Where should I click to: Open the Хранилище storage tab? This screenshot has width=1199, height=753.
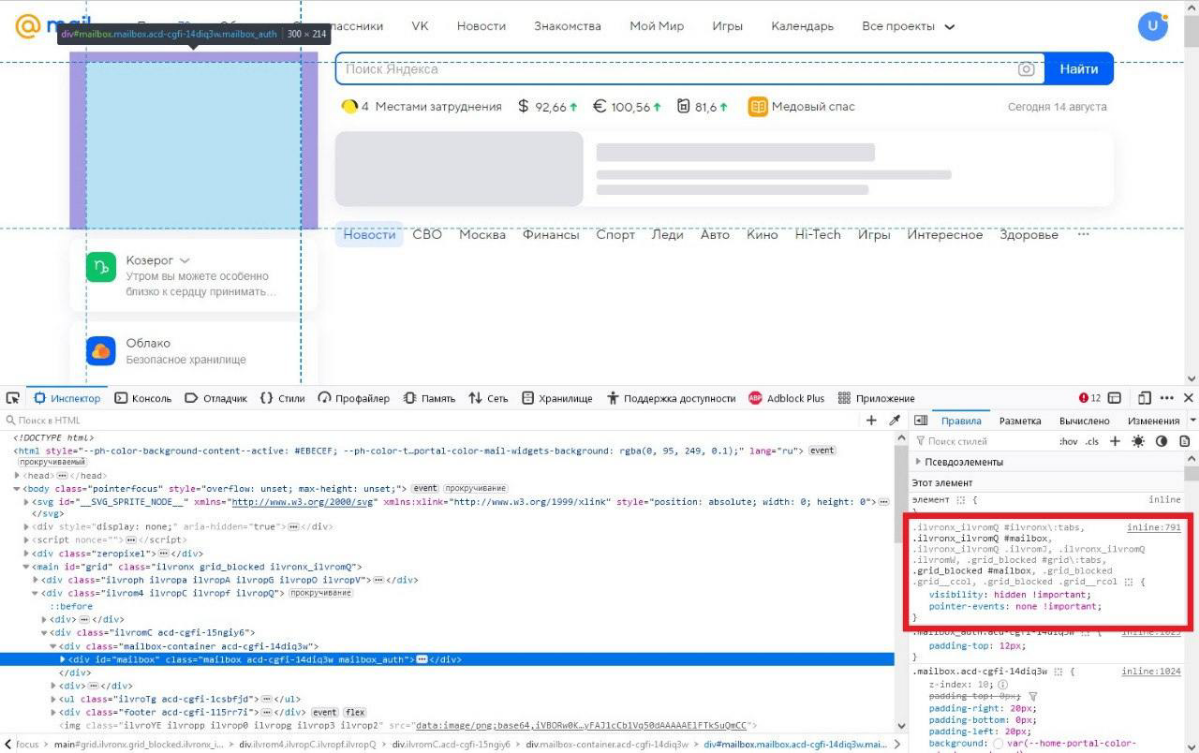(x=557, y=398)
